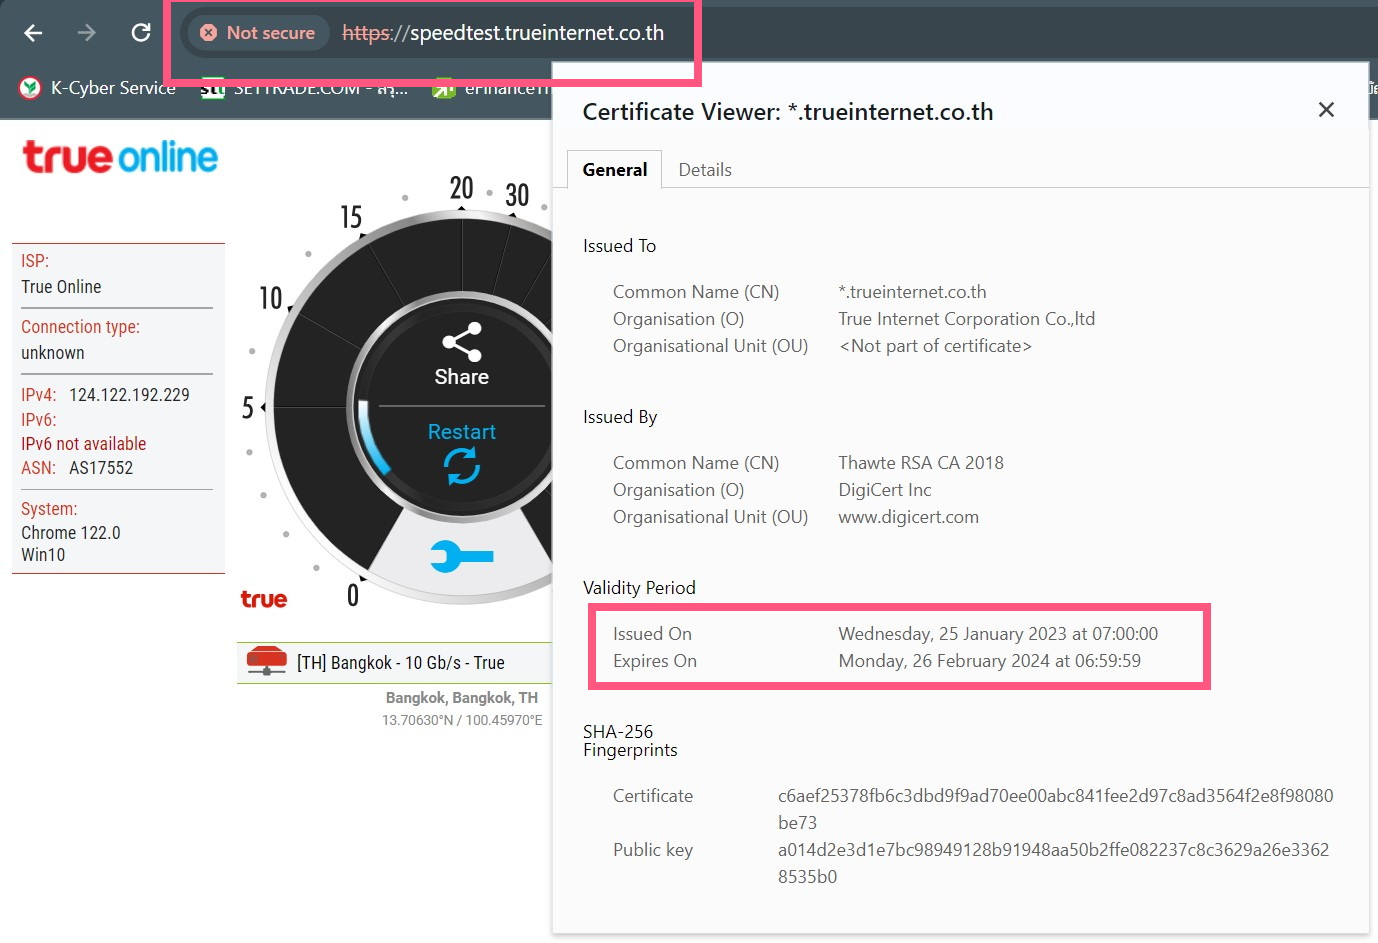The image size is (1378, 943).
Task: Click the IPv6 not available message
Action: coord(84,444)
